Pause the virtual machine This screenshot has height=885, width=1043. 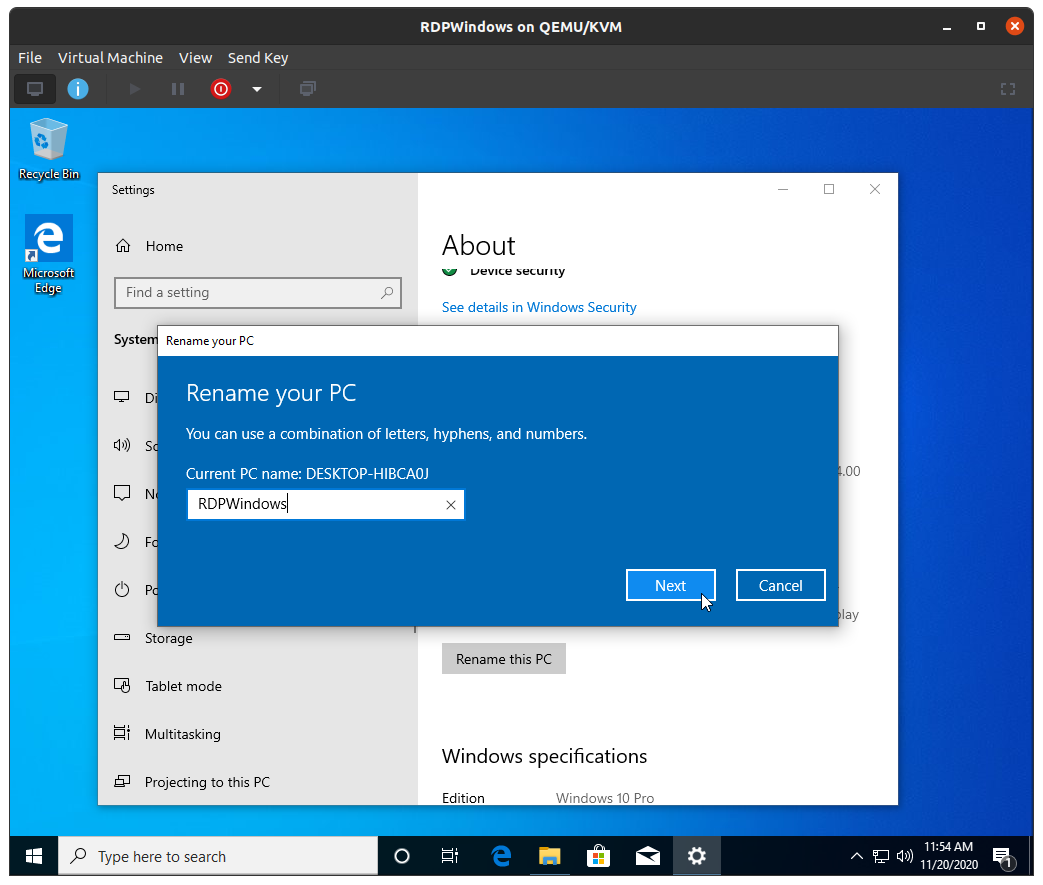pyautogui.click(x=178, y=89)
